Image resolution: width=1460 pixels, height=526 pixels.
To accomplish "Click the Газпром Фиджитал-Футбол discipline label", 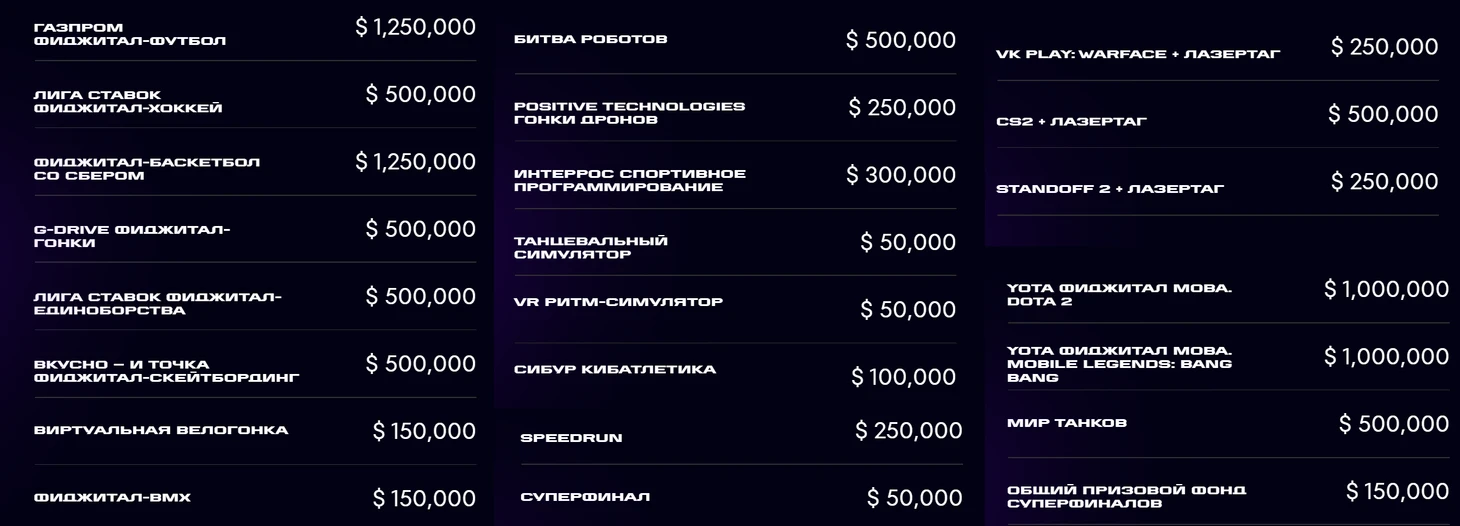I will coord(130,34).
